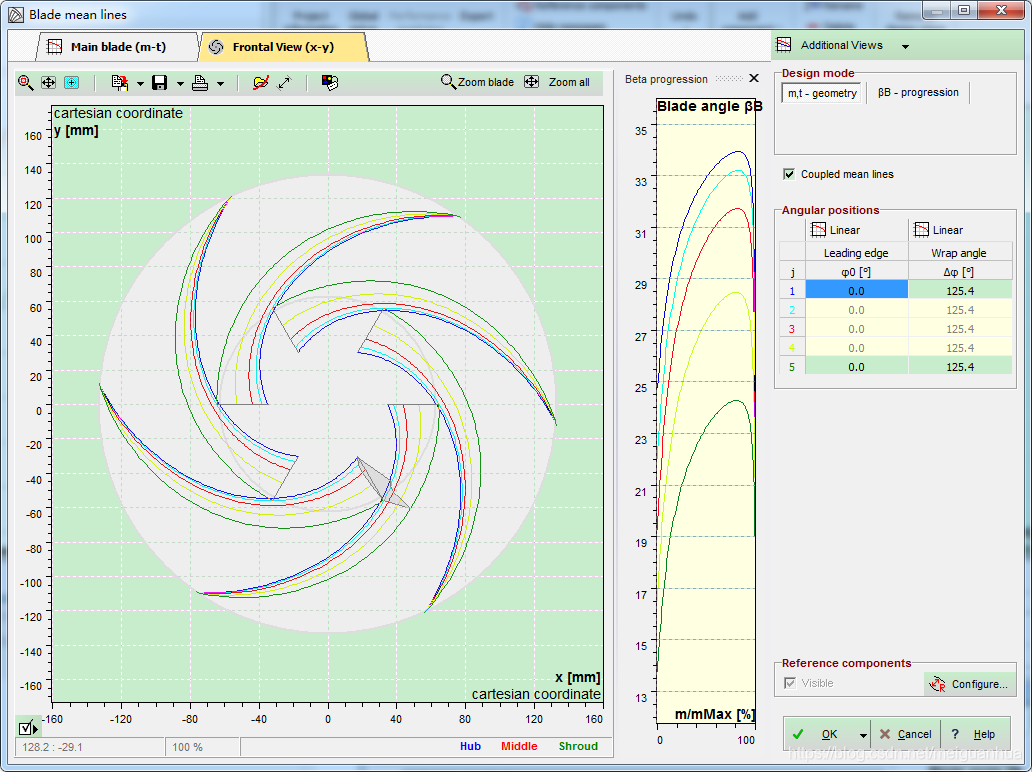
Task: Click the Linear icon above Wrap angle
Action: 921,230
